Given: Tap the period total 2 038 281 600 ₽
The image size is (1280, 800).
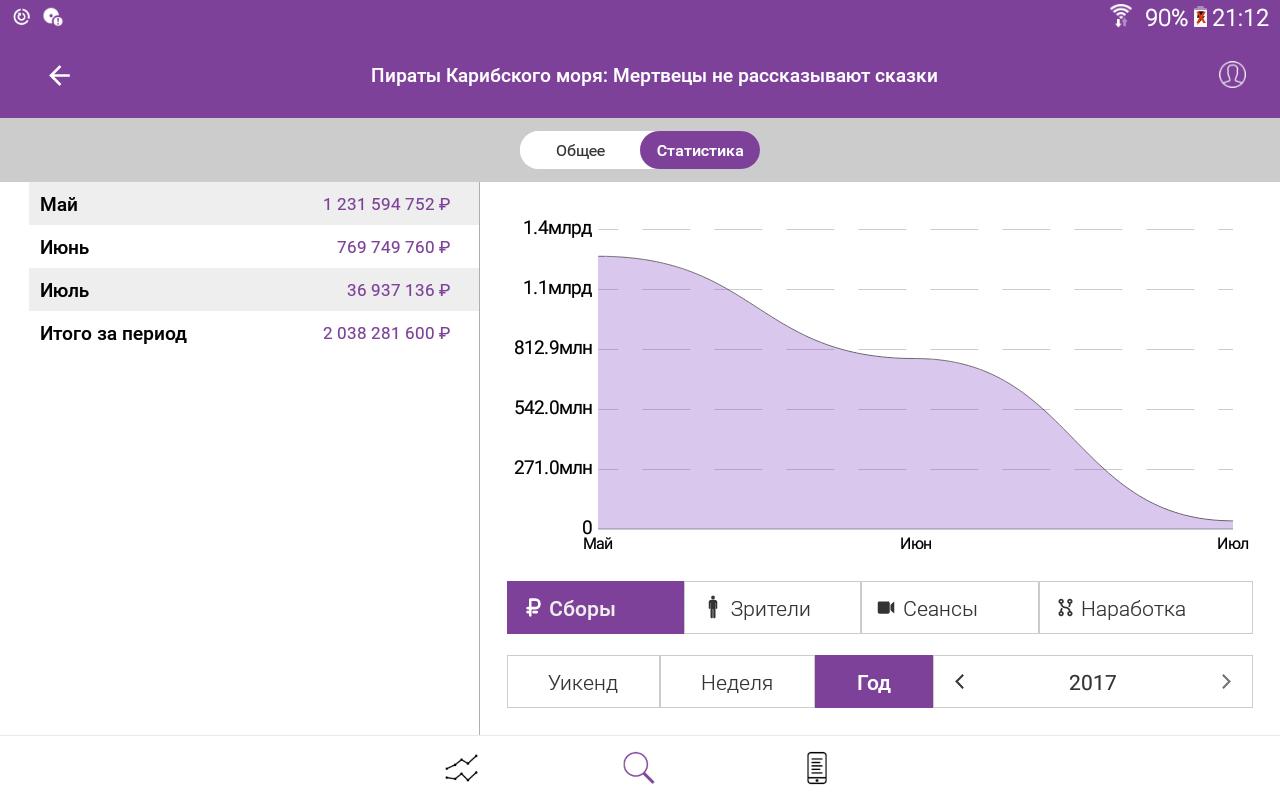Looking at the screenshot, I should pos(386,333).
